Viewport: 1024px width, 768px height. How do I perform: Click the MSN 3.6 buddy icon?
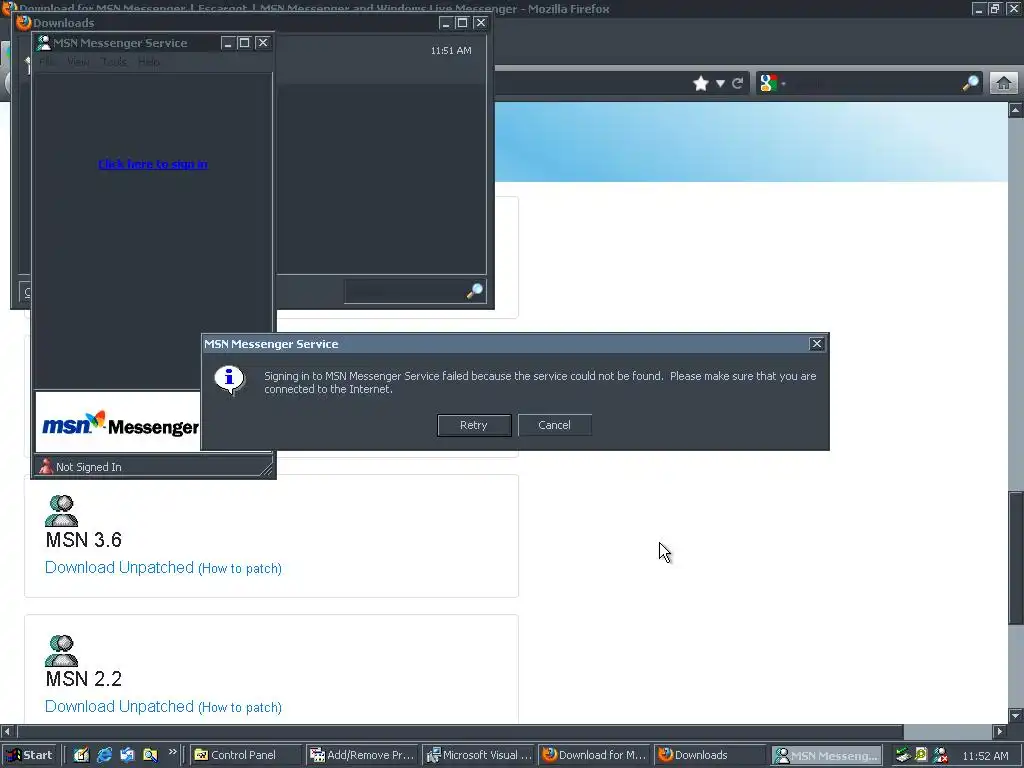(61, 511)
